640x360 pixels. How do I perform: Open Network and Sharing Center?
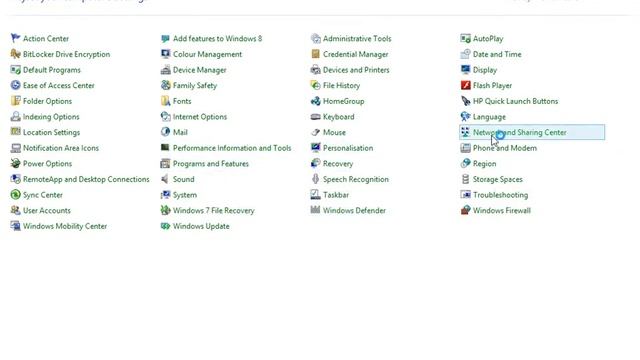[532, 132]
